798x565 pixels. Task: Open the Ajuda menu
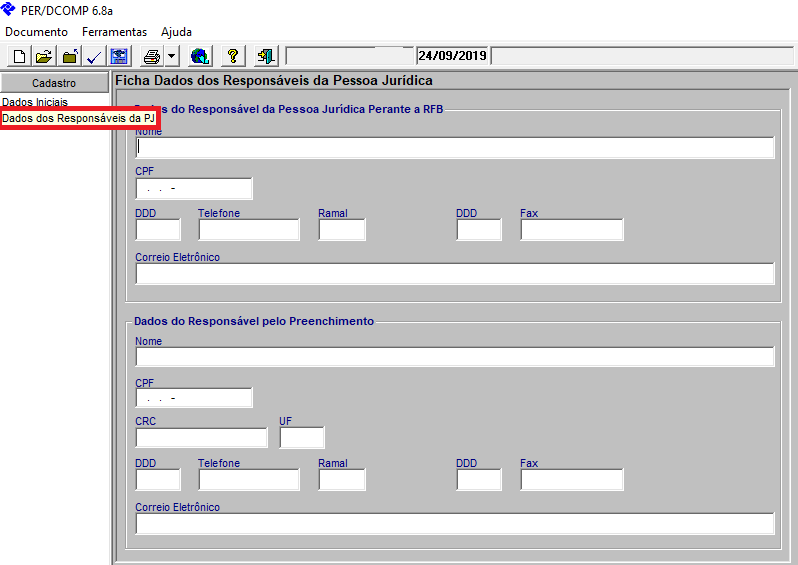coord(176,32)
